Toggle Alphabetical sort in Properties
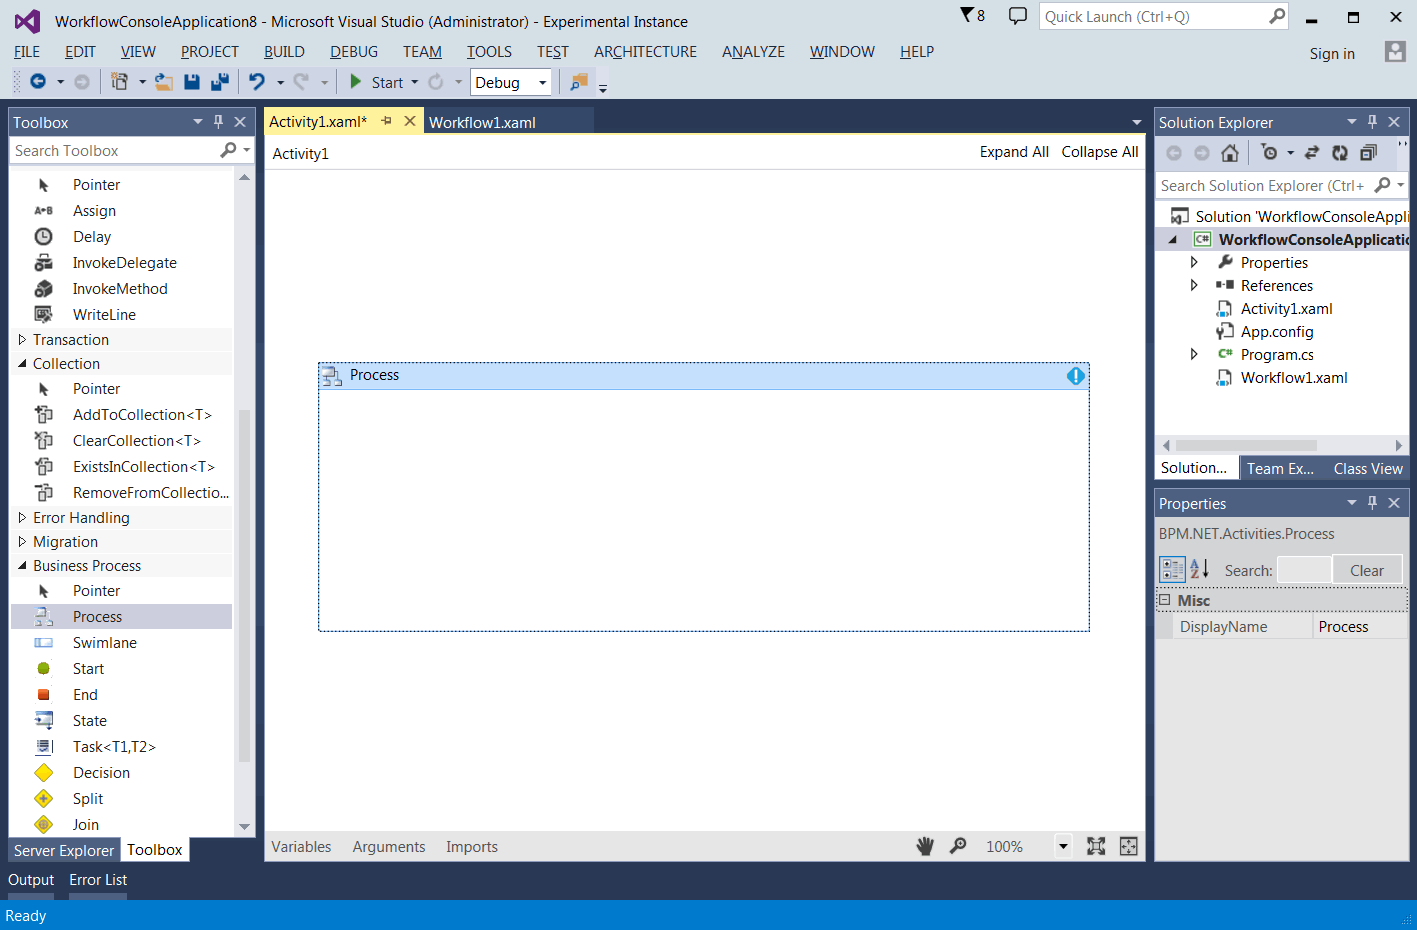1417x930 pixels. coord(1199,569)
